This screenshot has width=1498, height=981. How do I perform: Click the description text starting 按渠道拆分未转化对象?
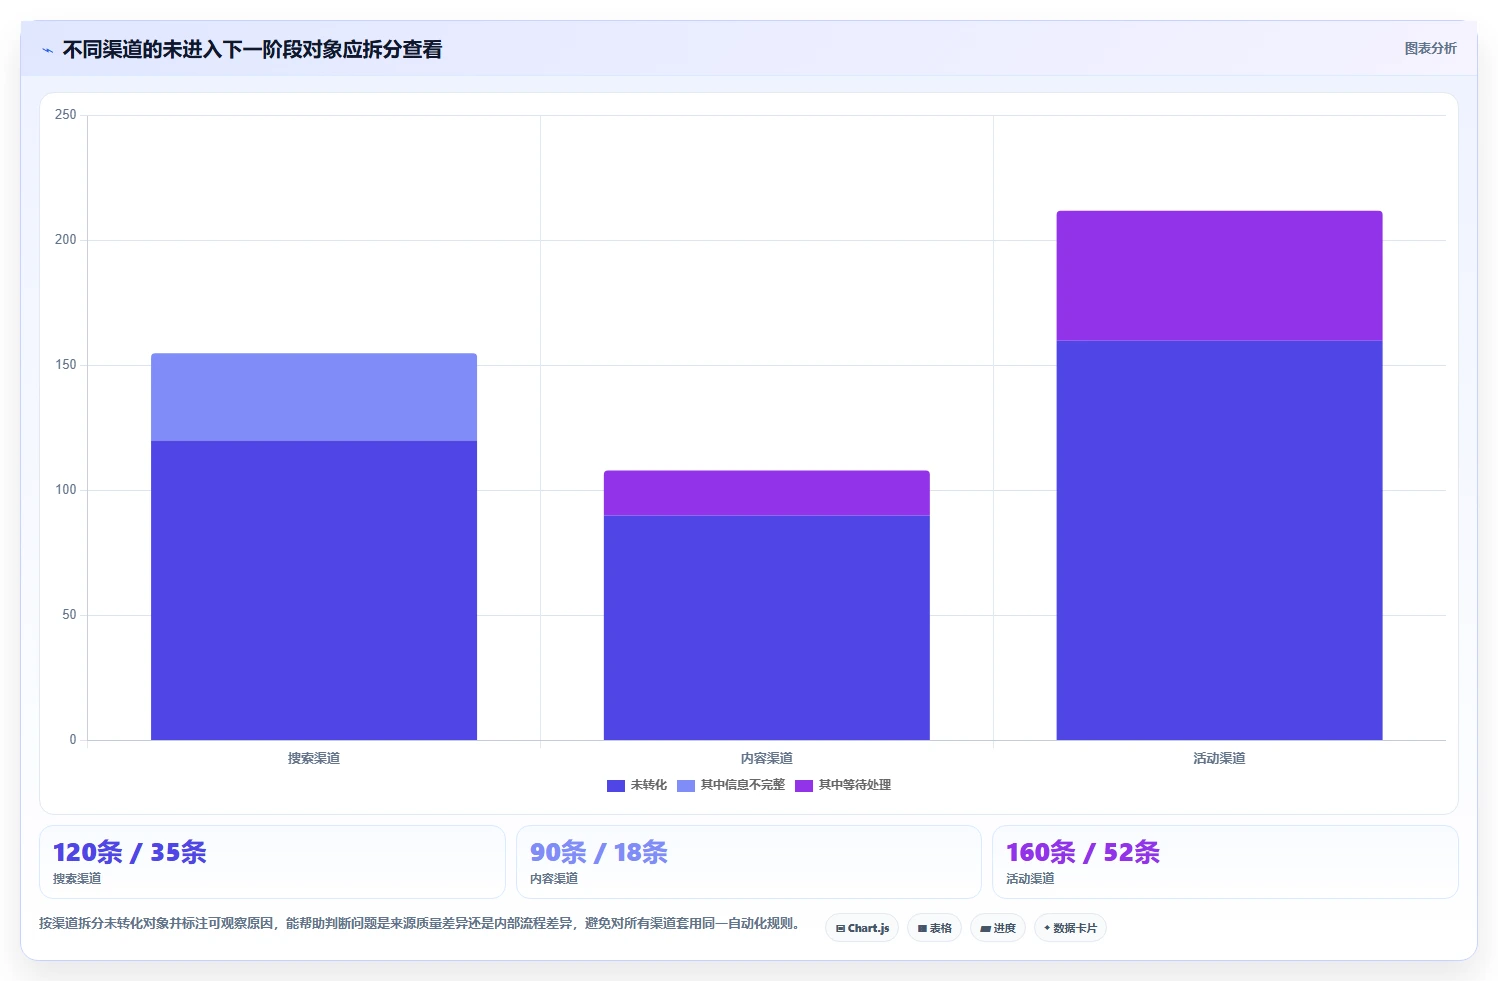[x=419, y=923]
